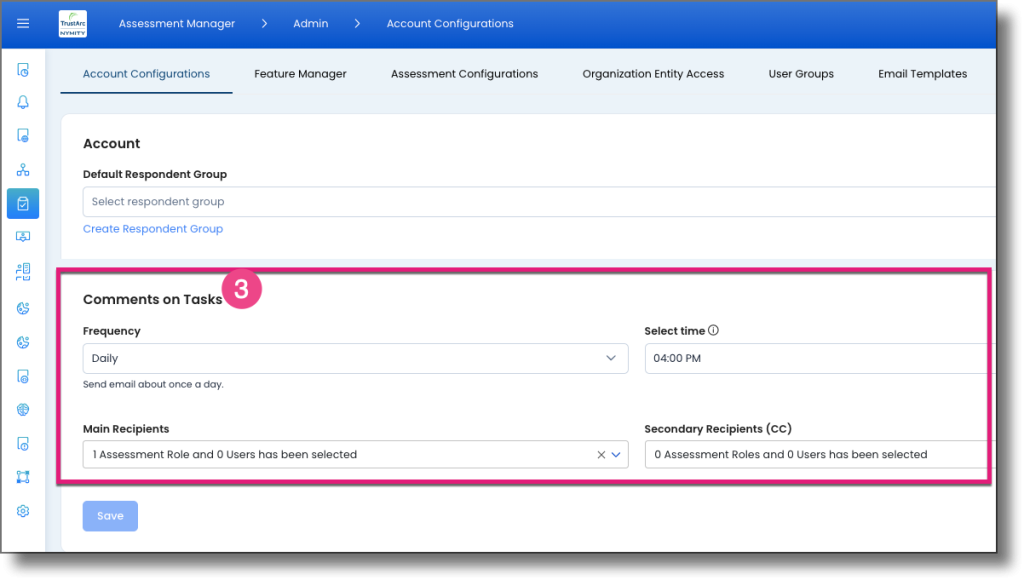Click the 'Account' section heading

click(x=112, y=144)
